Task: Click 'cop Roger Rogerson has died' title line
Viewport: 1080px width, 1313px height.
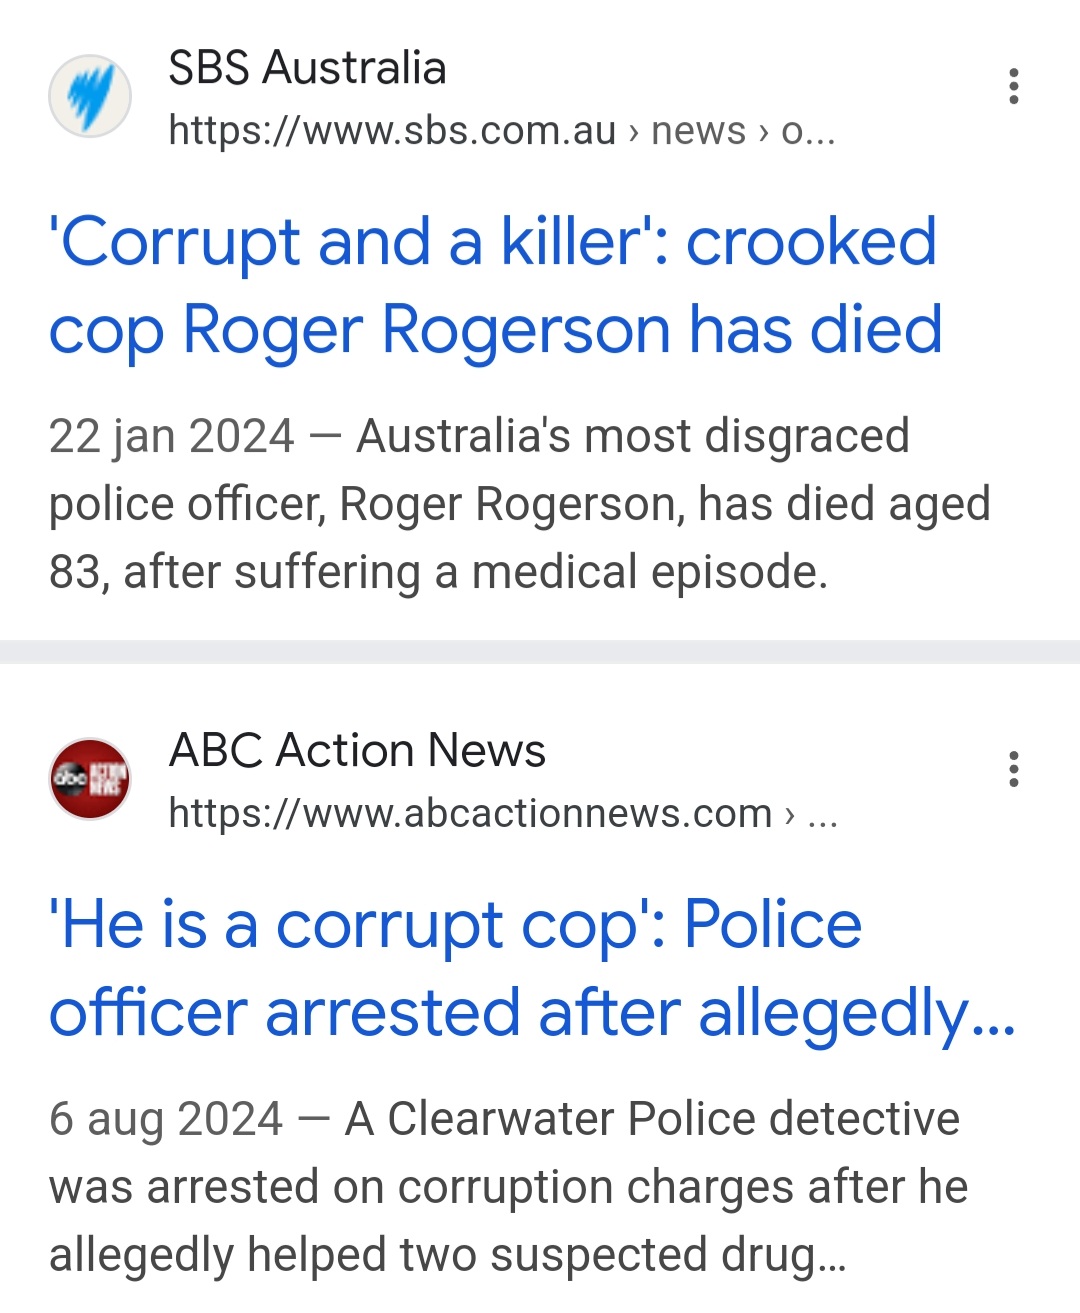Action: point(495,329)
